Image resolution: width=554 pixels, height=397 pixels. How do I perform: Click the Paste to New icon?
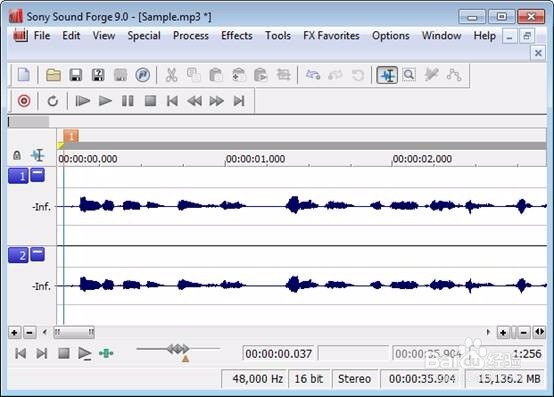coord(261,75)
